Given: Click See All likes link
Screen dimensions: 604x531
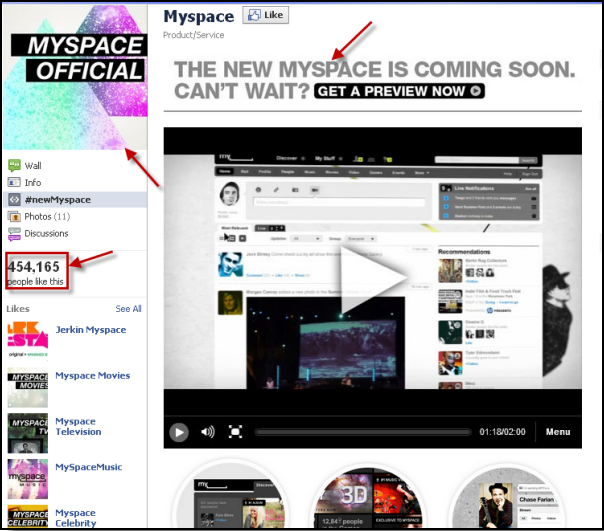Looking at the screenshot, I should click(128, 309).
